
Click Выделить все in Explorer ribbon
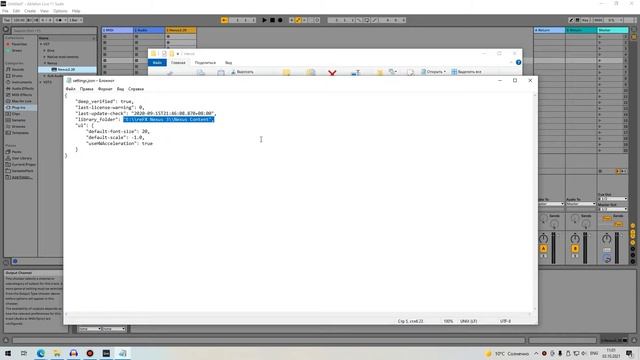(467, 72)
